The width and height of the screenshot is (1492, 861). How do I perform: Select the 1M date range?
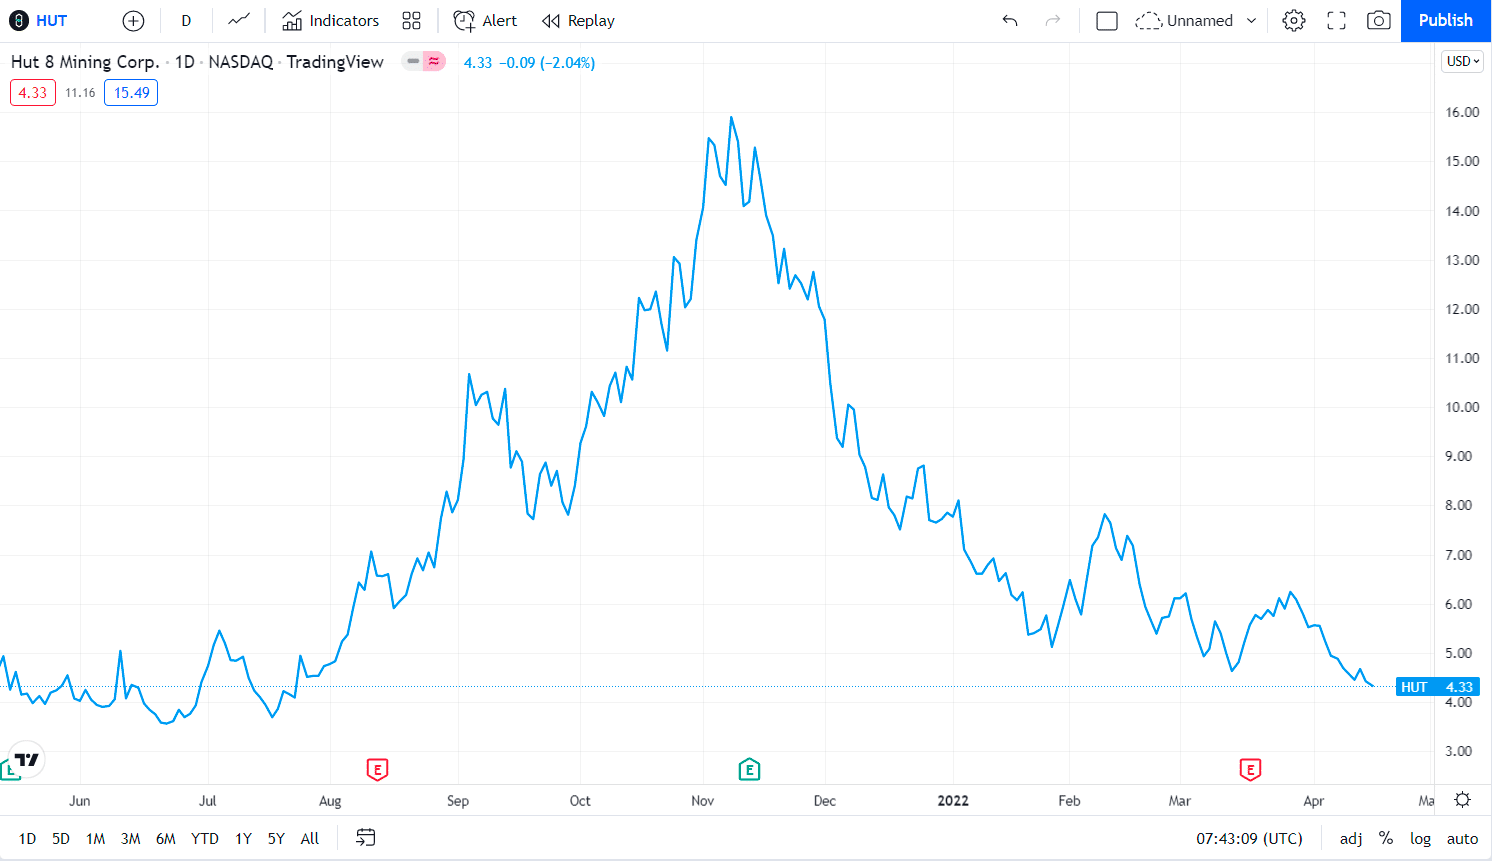96,838
